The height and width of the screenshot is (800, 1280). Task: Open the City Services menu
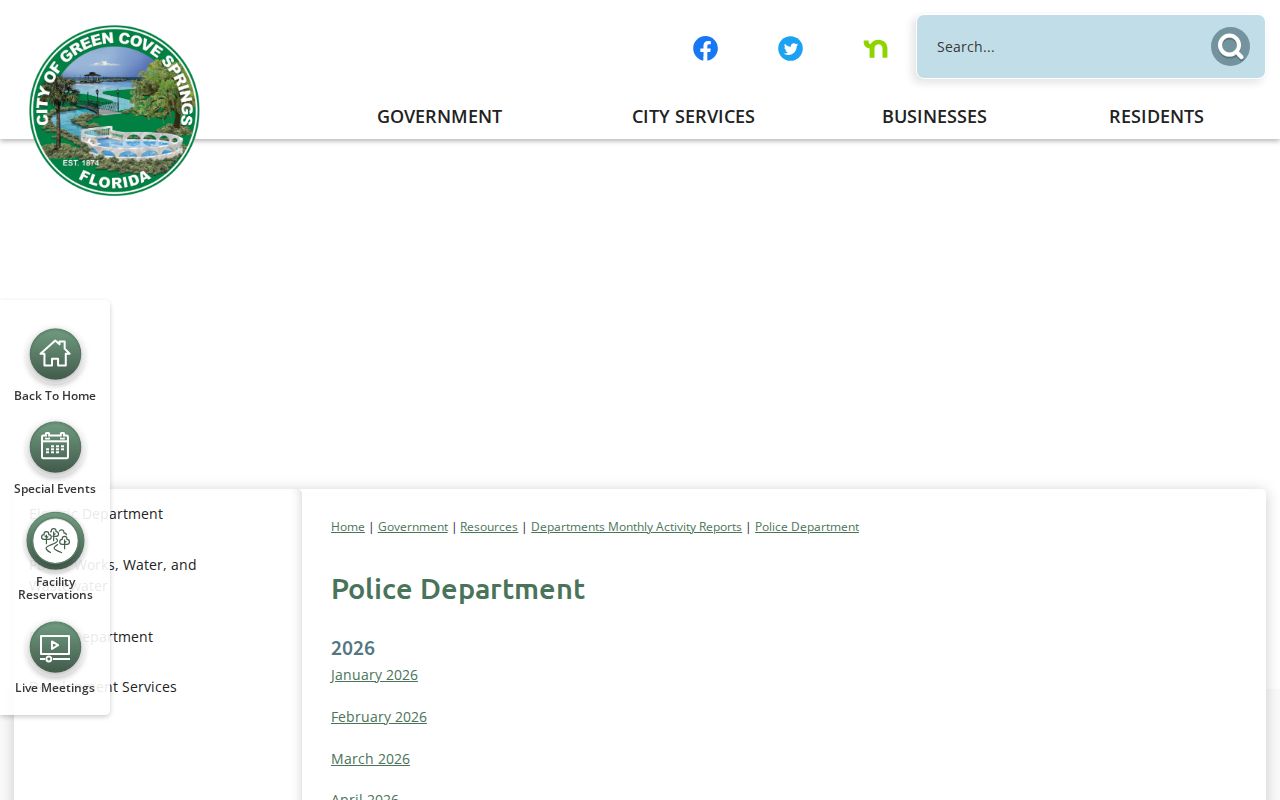click(x=693, y=116)
